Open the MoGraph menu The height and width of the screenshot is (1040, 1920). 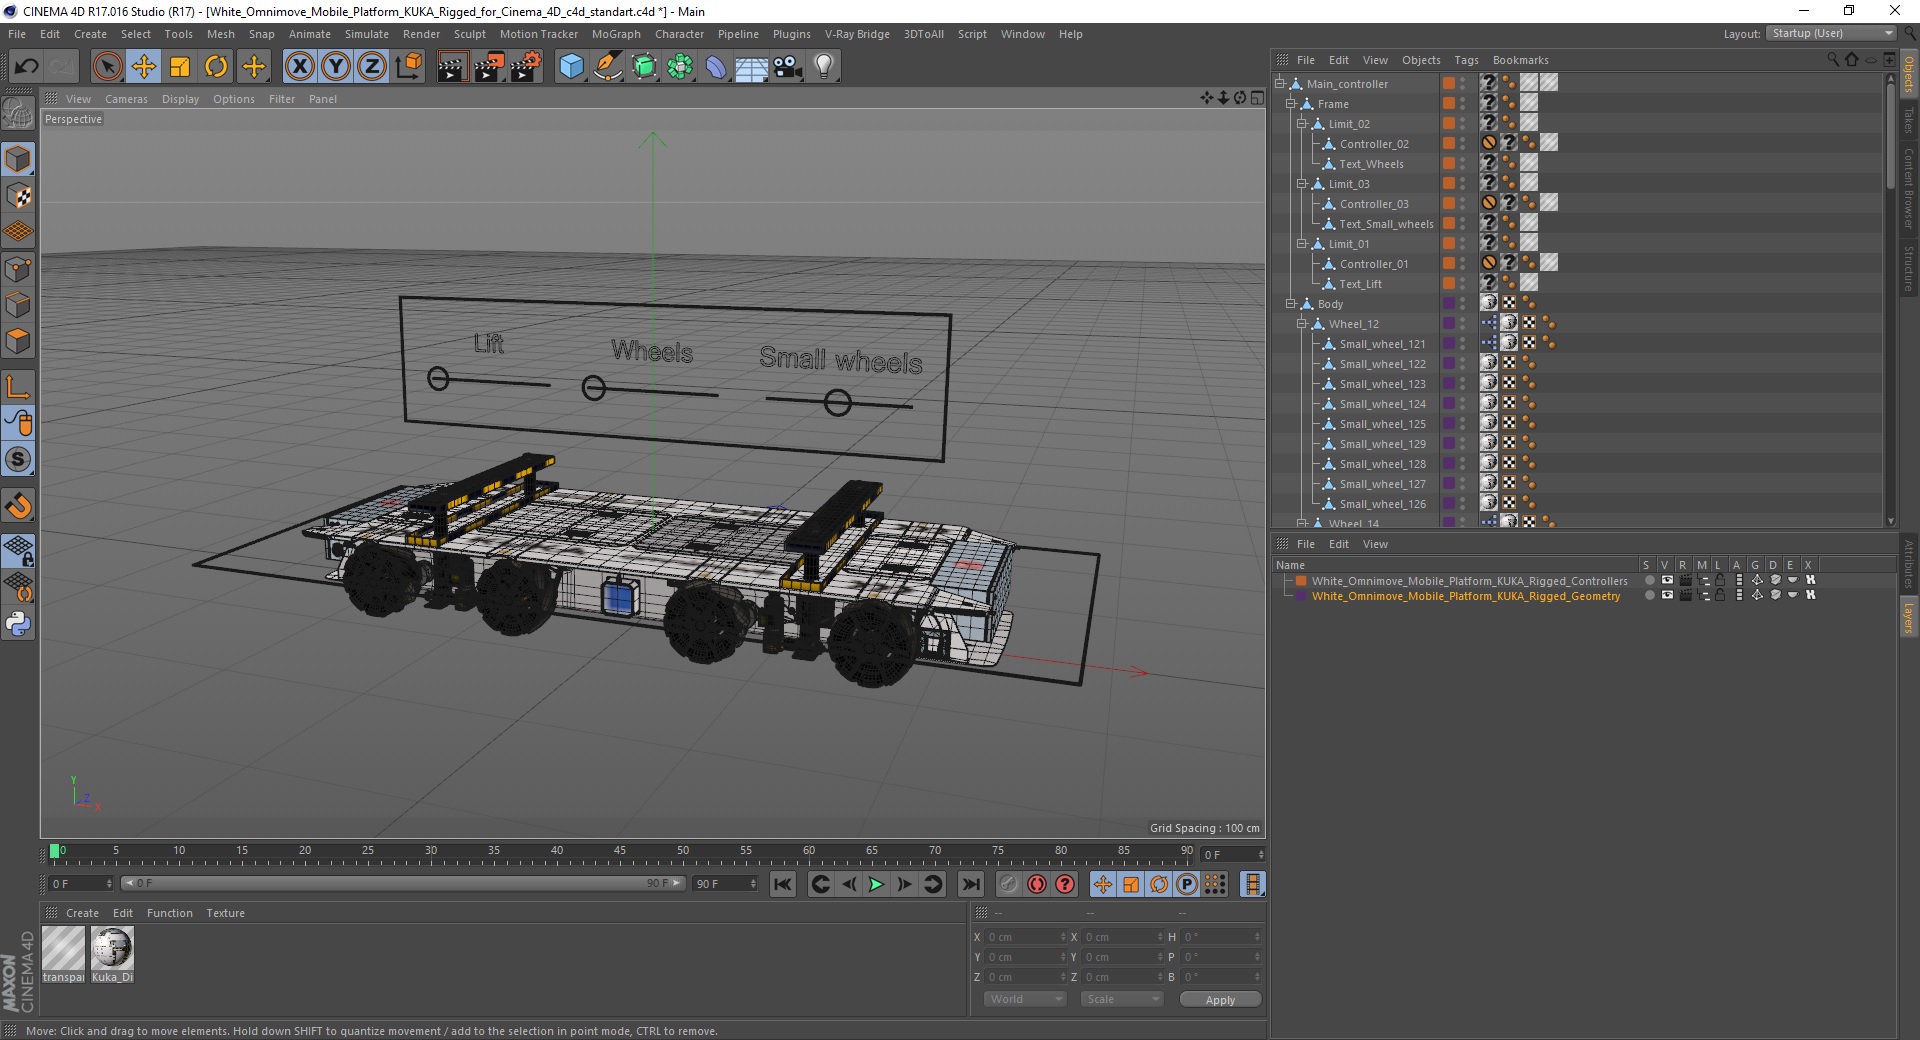tap(616, 34)
